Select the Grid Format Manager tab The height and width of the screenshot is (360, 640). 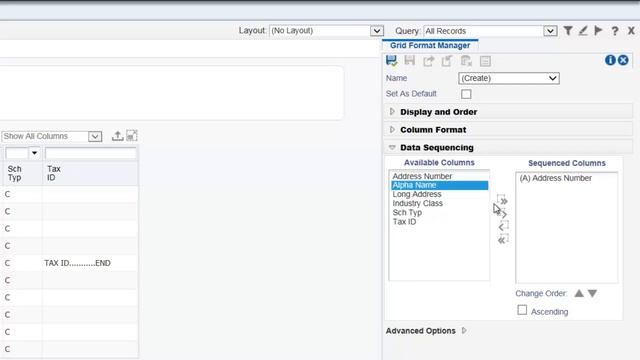[430, 45]
